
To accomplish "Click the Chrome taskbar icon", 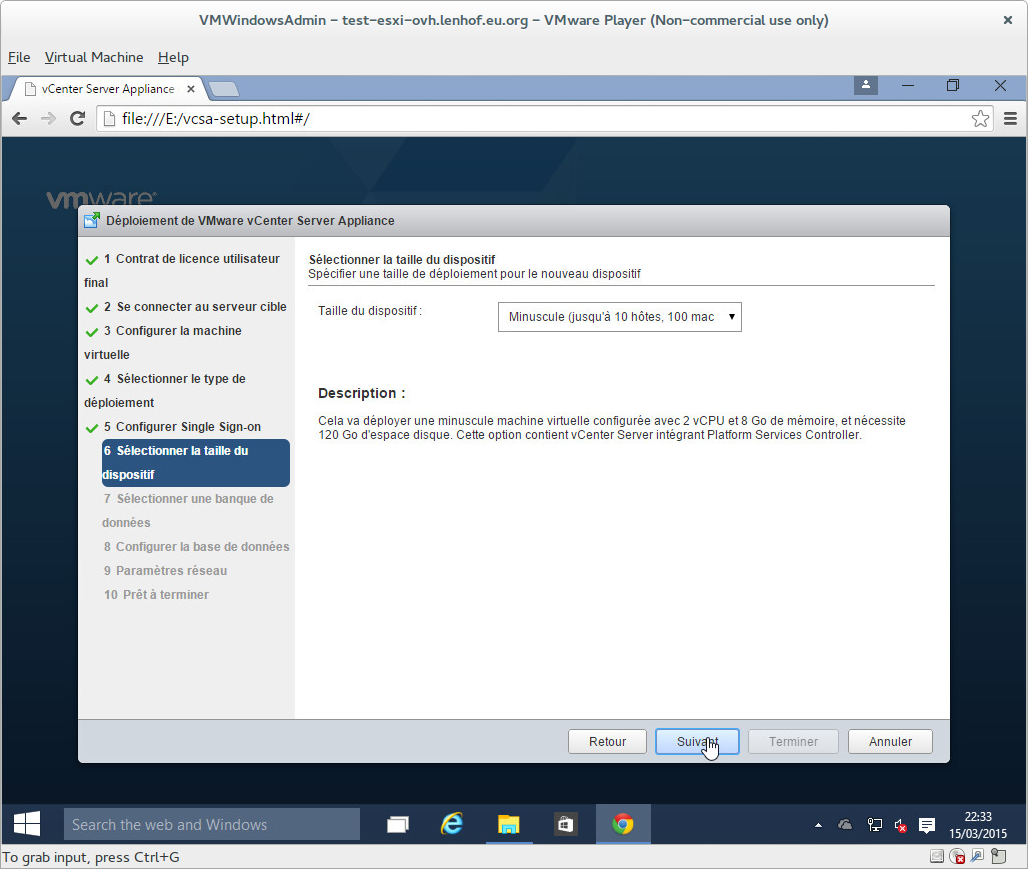I will [623, 824].
